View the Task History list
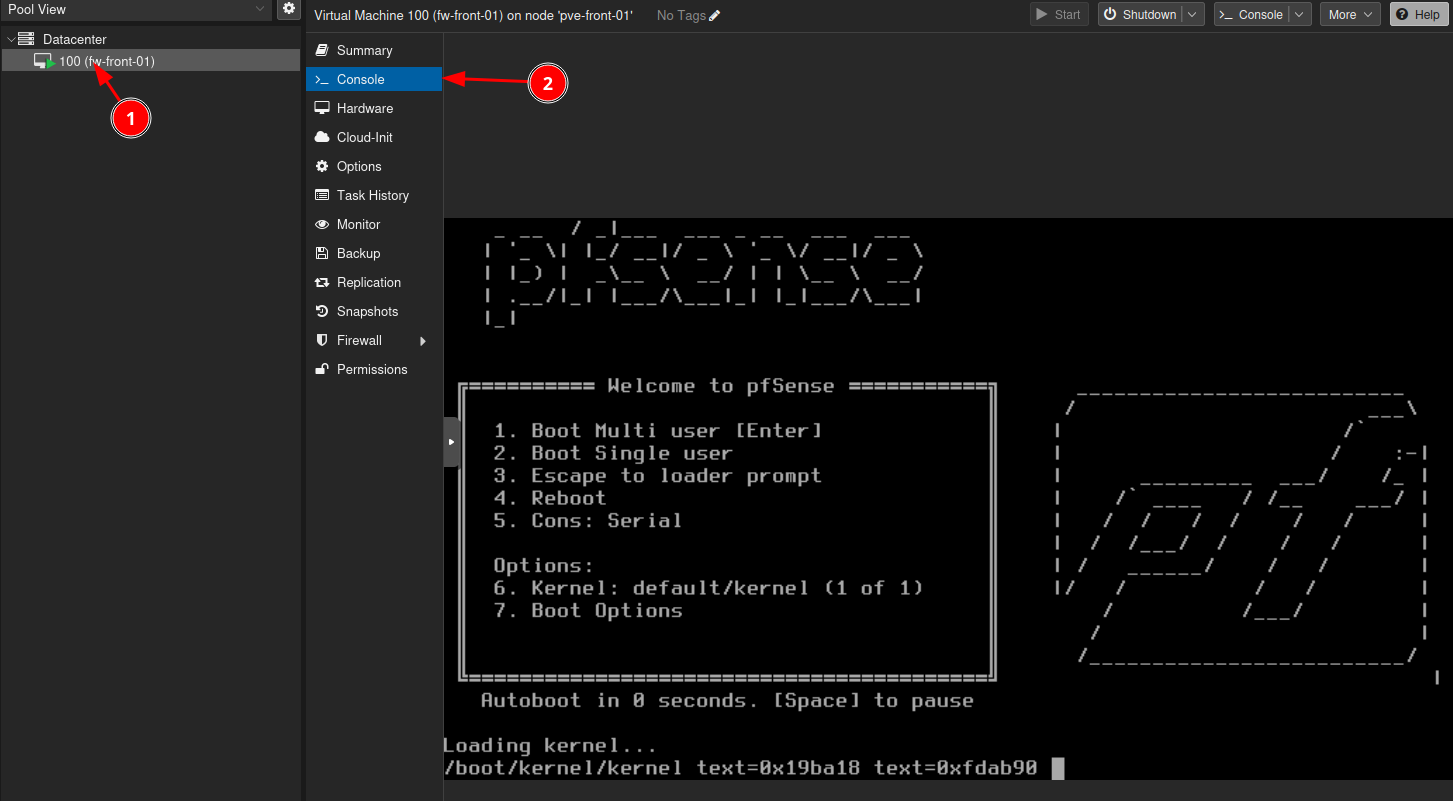Image resolution: width=1453 pixels, height=801 pixels. pyautogui.click(x=372, y=195)
